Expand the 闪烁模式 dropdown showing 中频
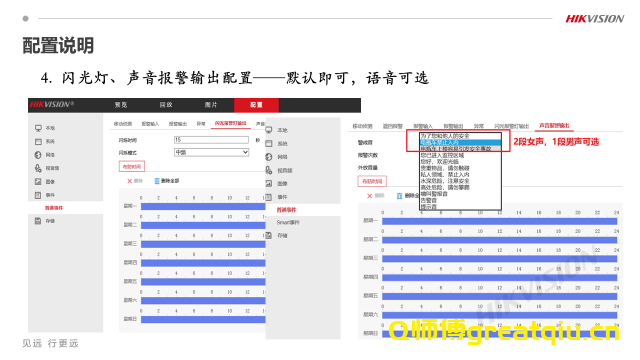640x360 pixels. pos(211,152)
